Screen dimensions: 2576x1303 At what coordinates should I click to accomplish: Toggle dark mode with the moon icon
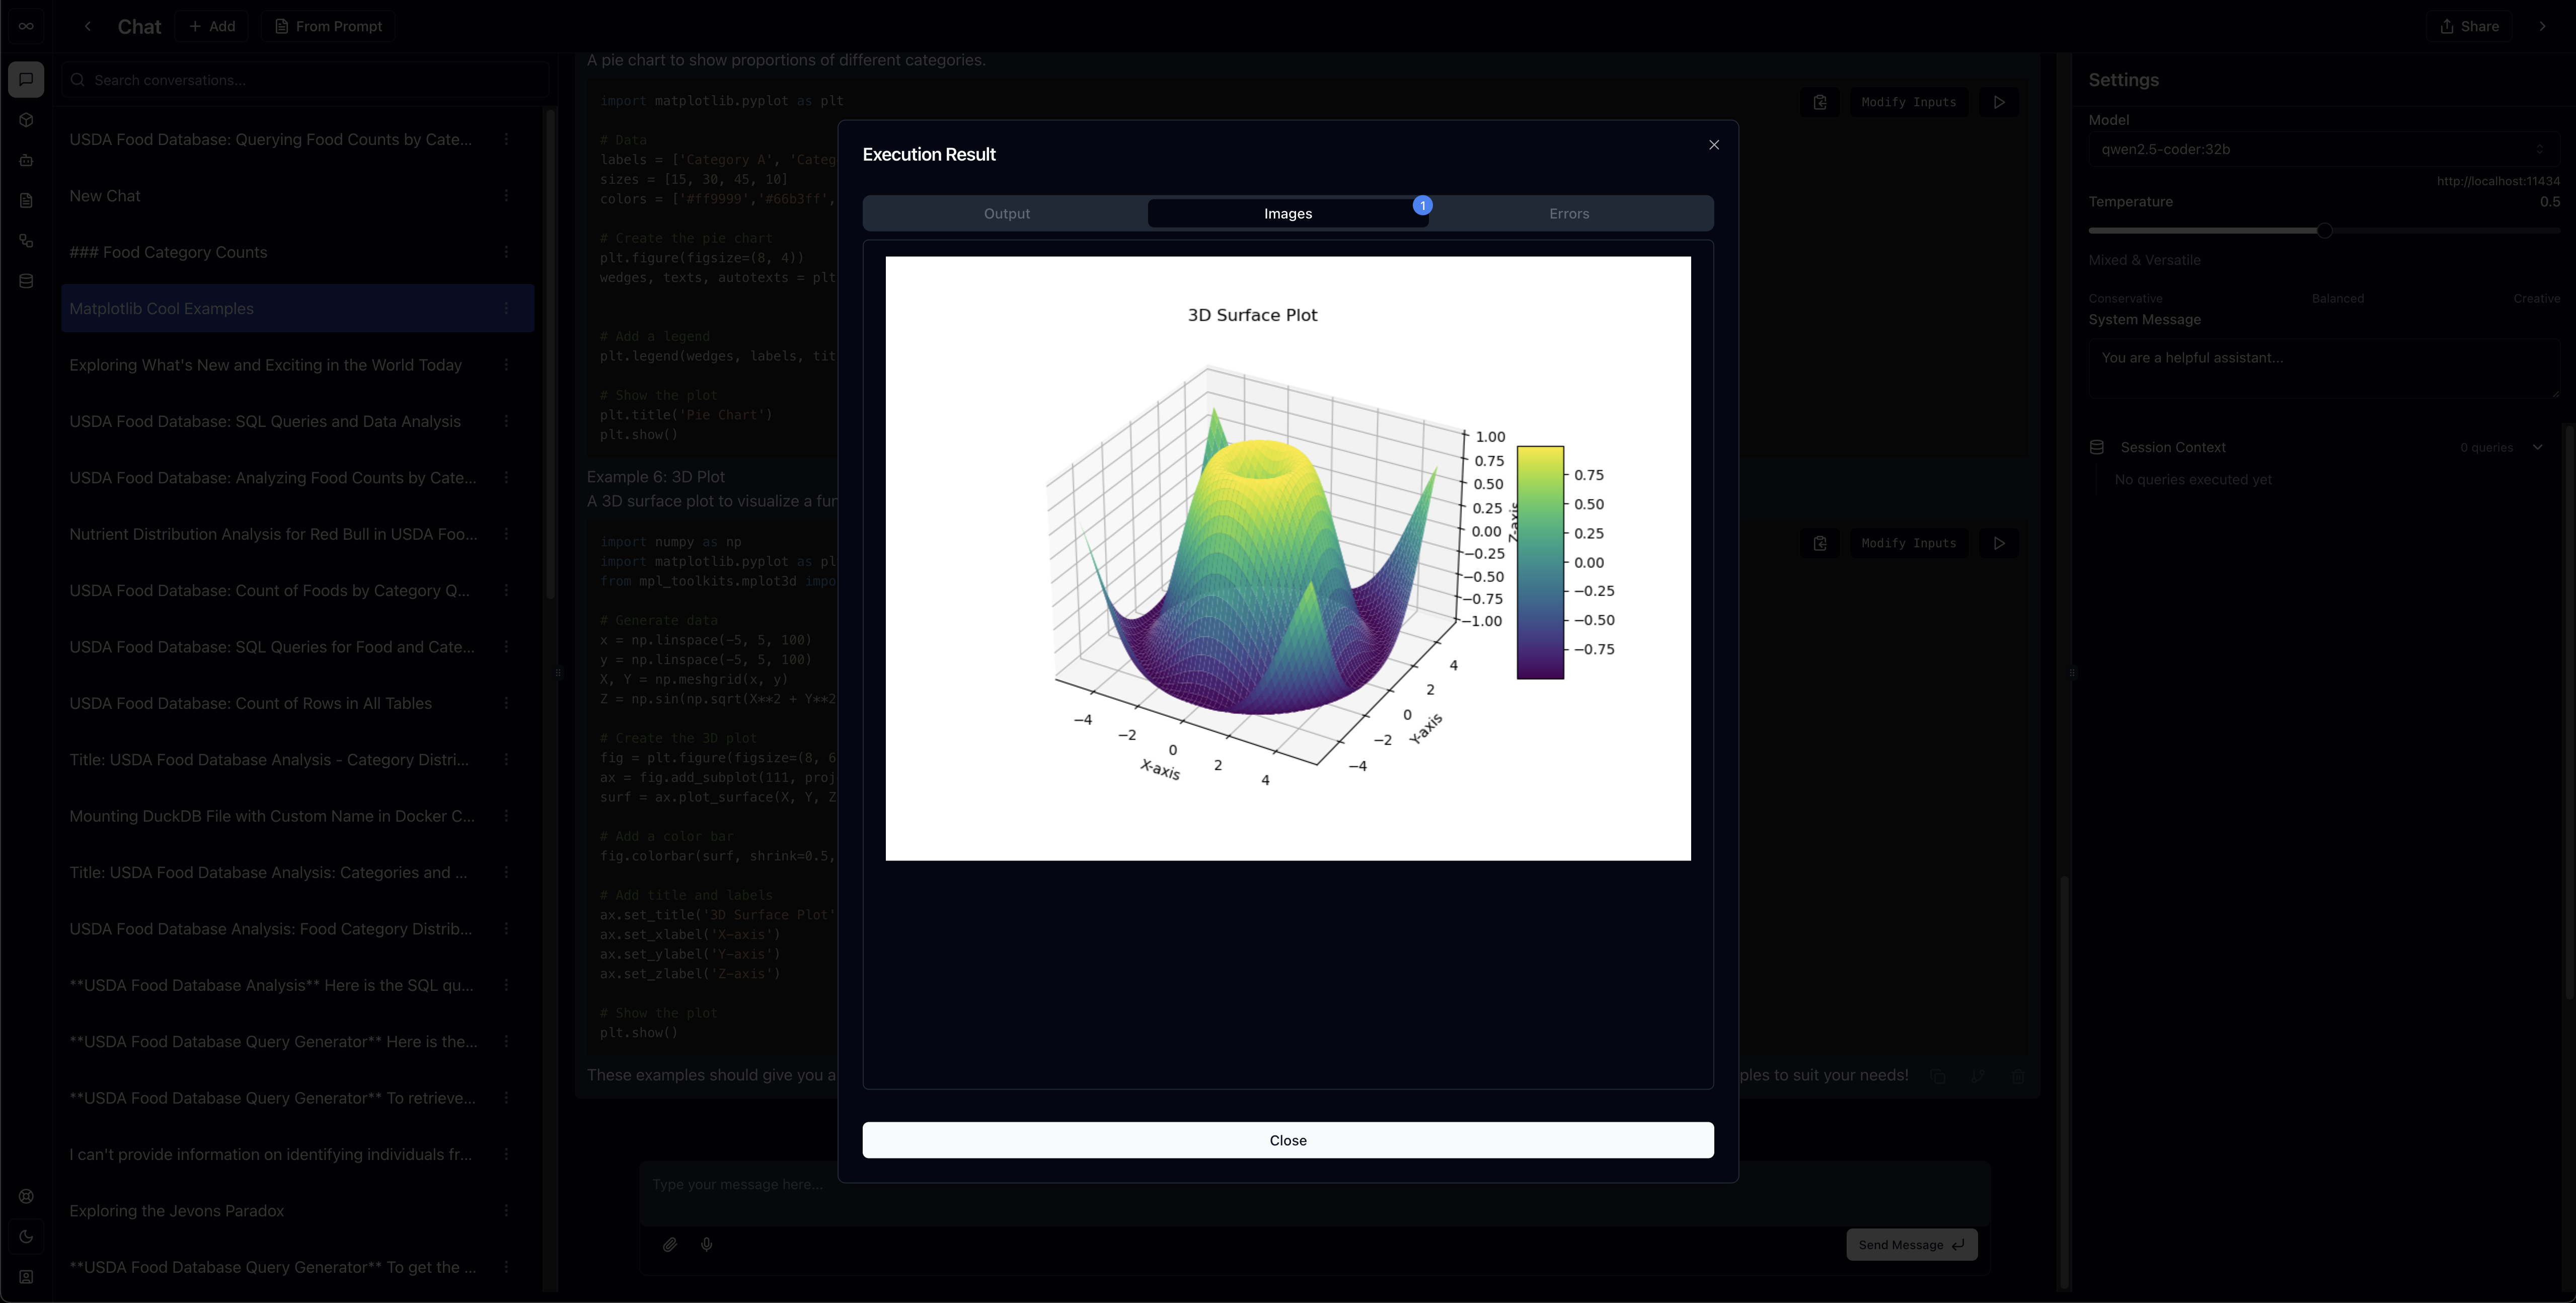click(26, 1236)
